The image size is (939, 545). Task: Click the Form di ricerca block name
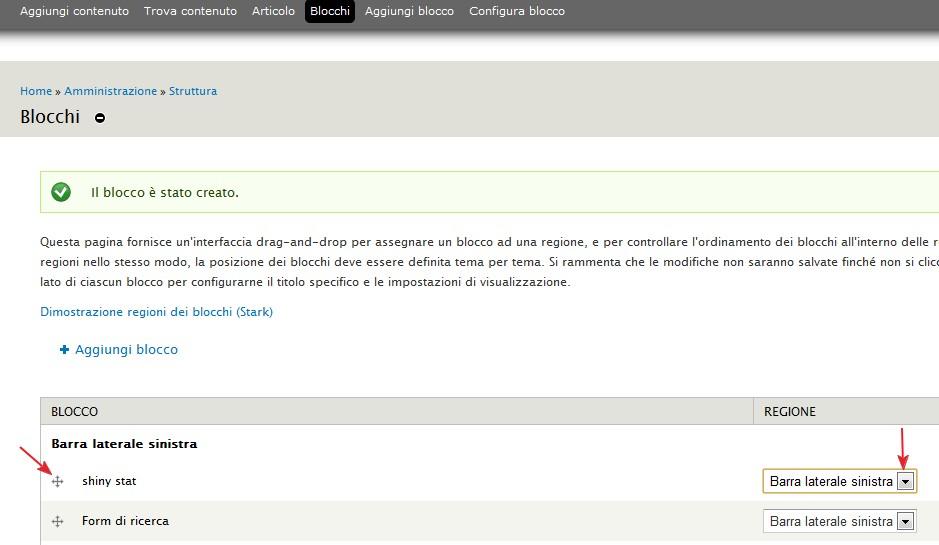pyautogui.click(x=125, y=521)
